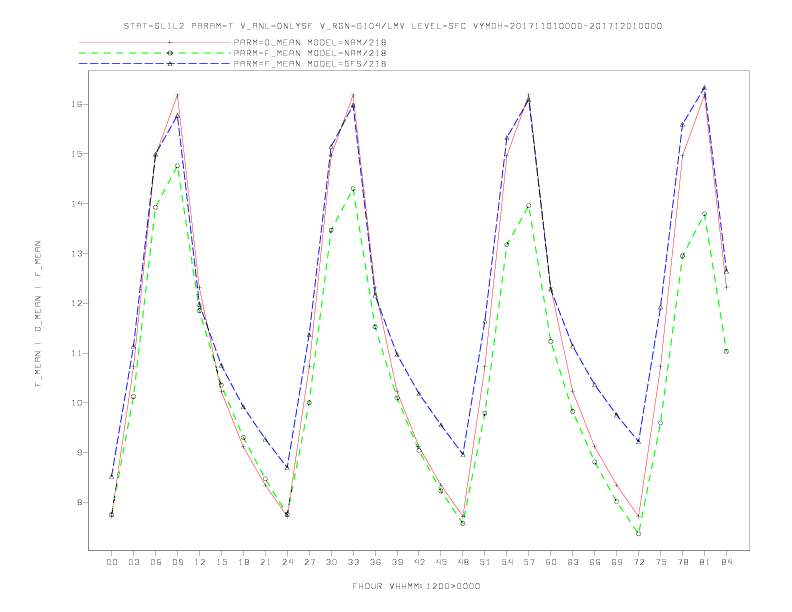
Task: Click x-axis tick label 27
Action: (309, 562)
